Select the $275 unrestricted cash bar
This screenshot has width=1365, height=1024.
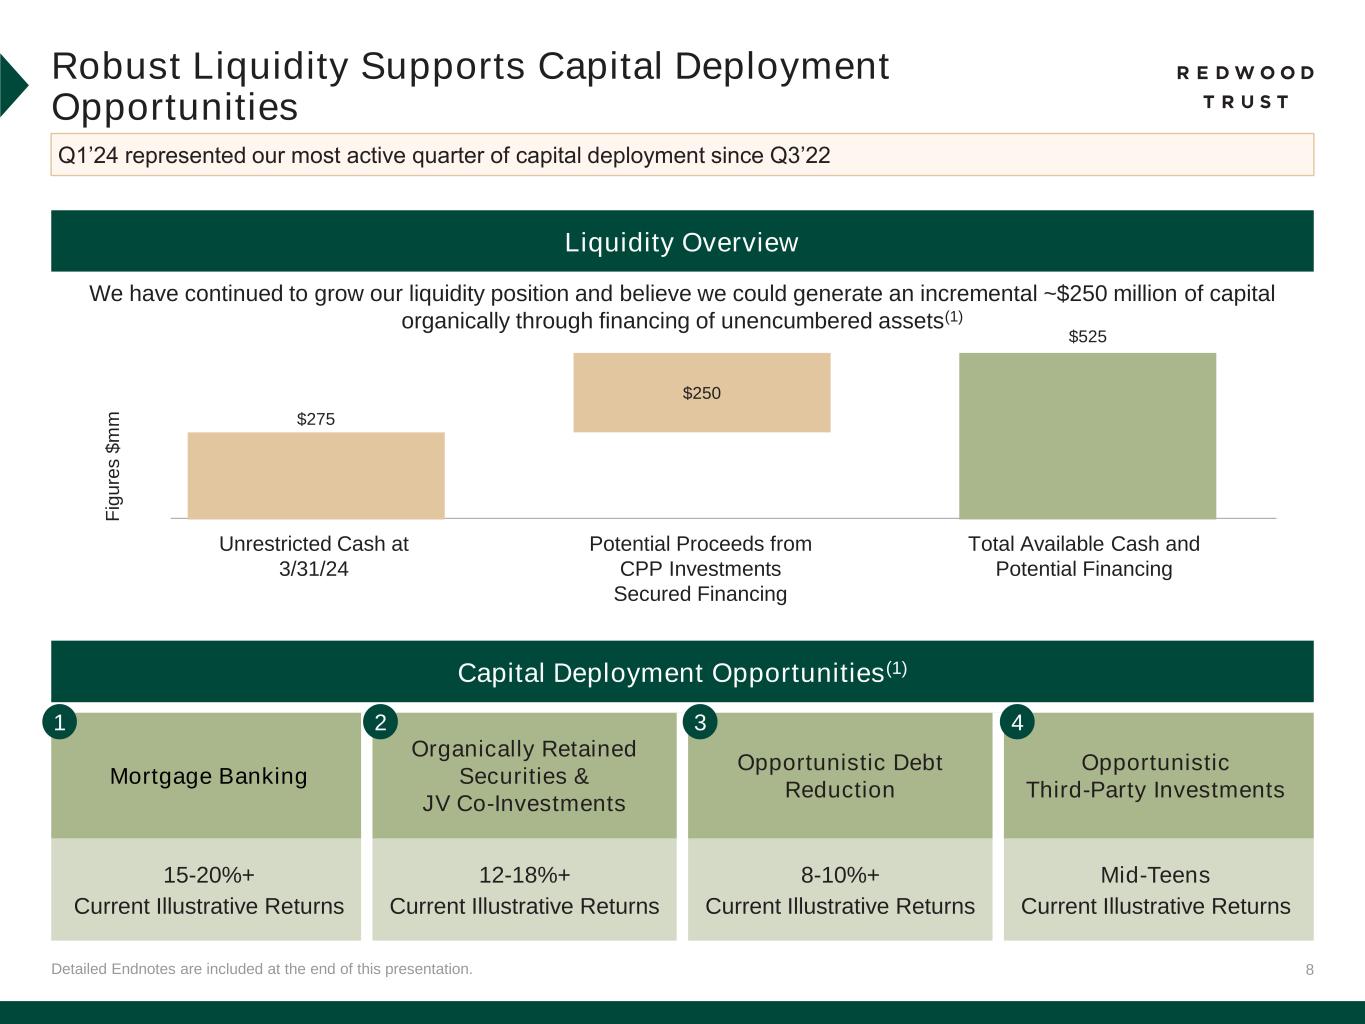[316, 475]
